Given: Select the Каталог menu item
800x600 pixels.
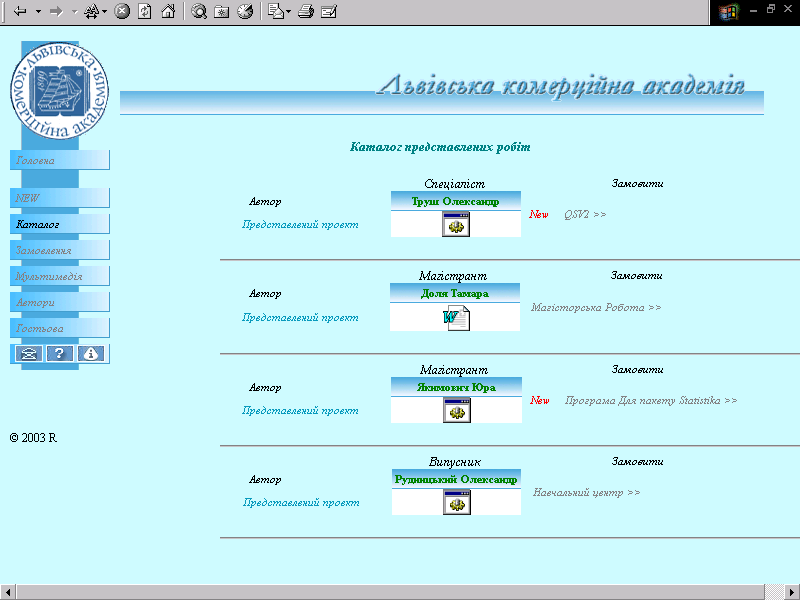Looking at the screenshot, I should pos(60,224).
